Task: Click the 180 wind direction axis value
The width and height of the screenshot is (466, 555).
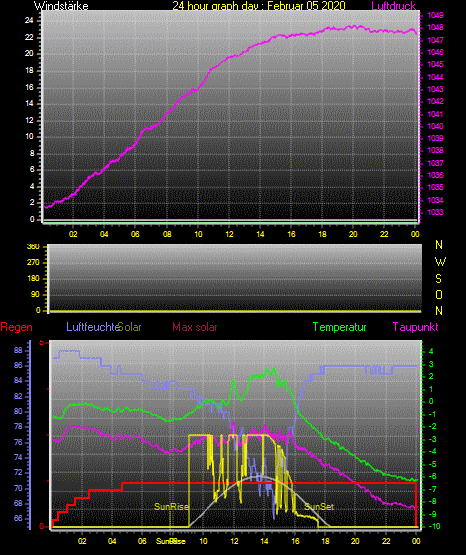Action: [33, 279]
